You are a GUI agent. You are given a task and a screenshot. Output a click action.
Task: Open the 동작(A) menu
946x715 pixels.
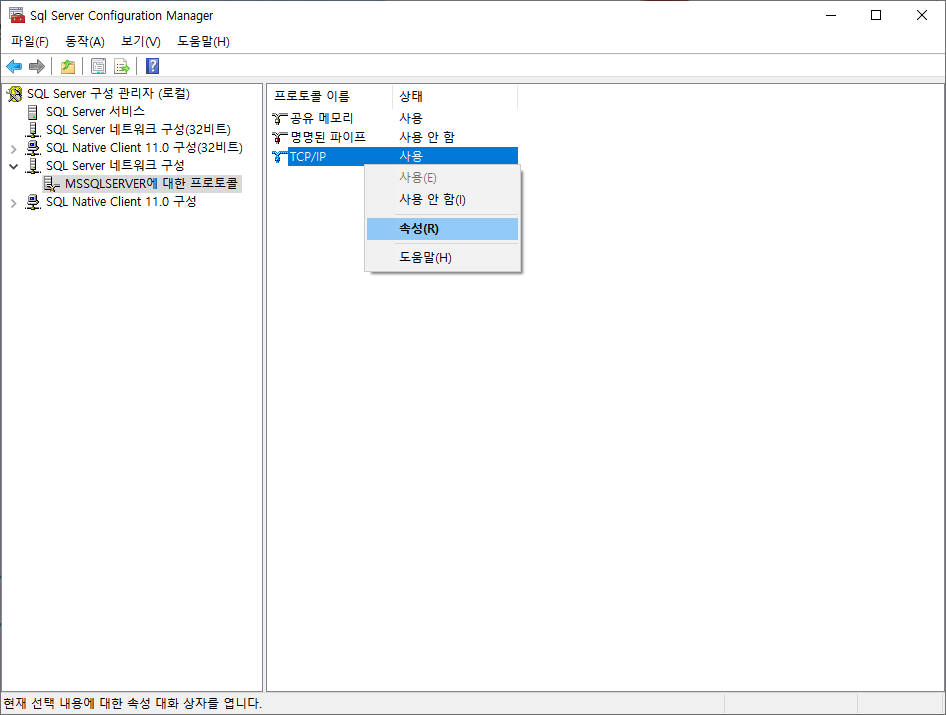(85, 41)
